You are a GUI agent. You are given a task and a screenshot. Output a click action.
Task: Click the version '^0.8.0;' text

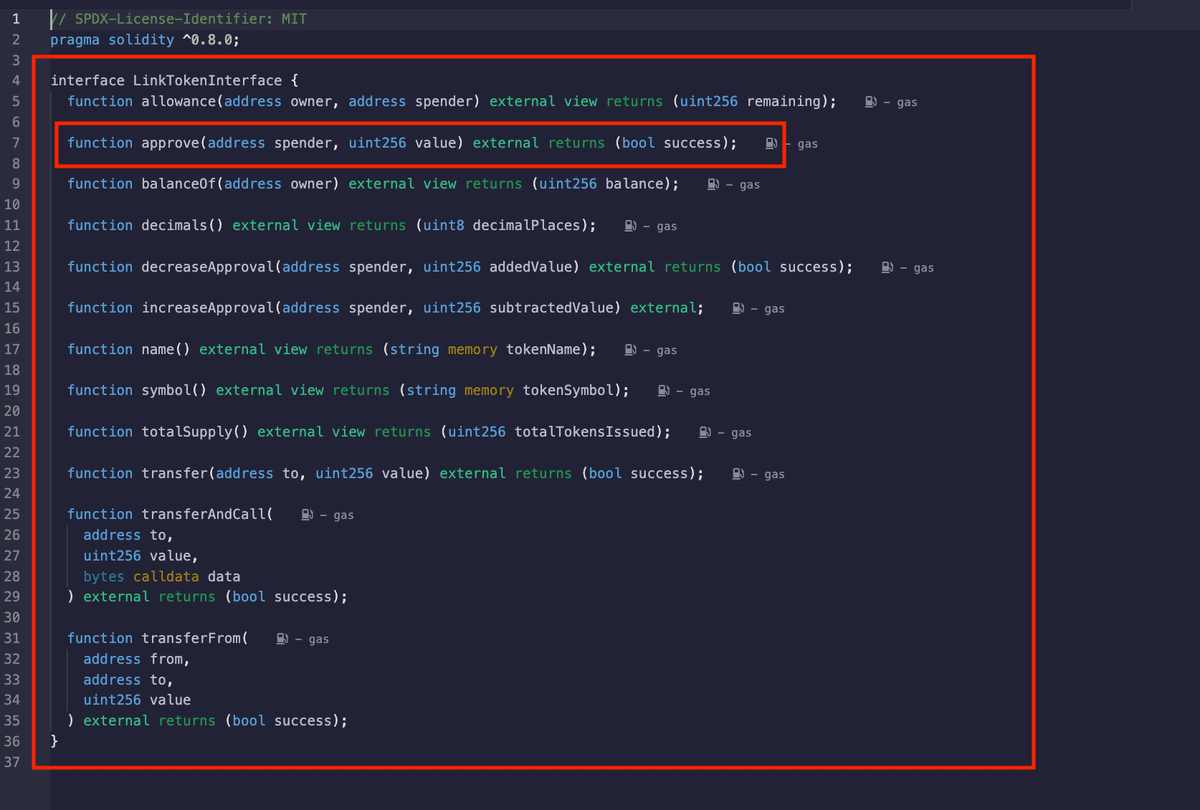coord(211,39)
